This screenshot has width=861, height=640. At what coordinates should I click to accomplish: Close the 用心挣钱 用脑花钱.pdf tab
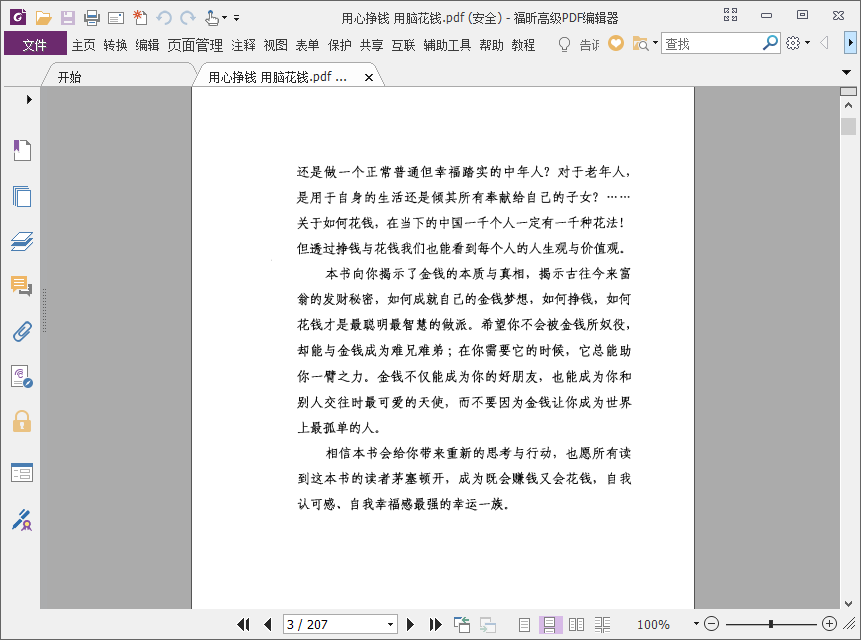point(369,77)
